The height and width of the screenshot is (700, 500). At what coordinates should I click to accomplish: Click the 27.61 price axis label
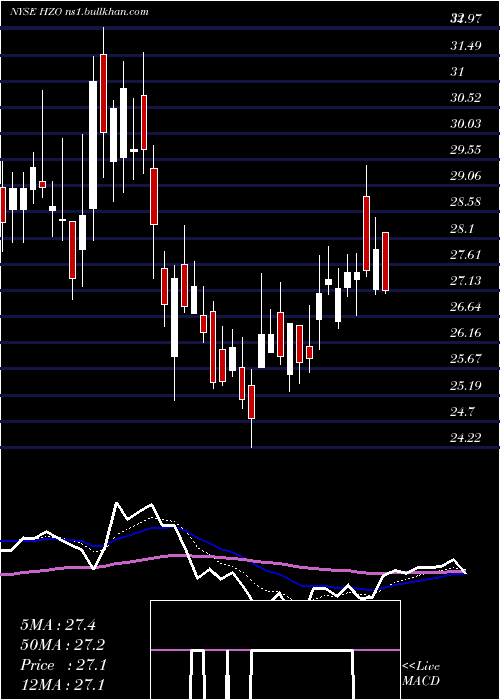pyautogui.click(x=466, y=255)
